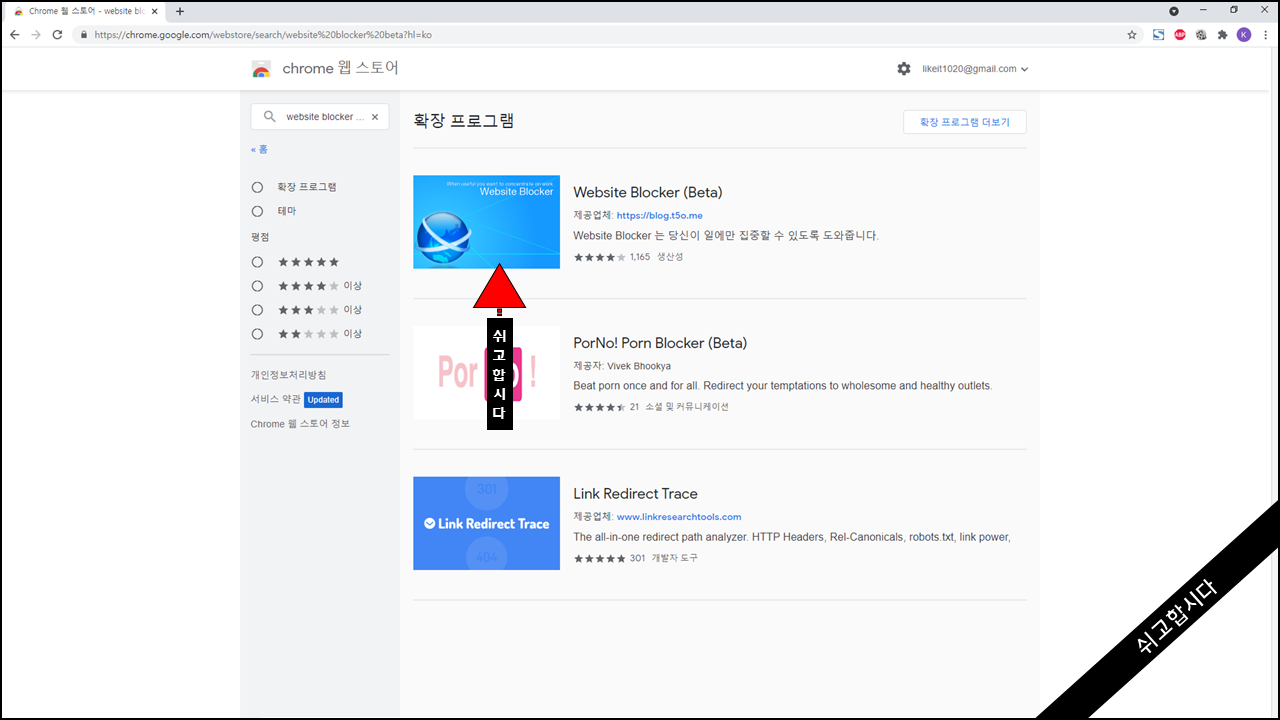Open the Link Redirect Trace thumbnail

486,523
